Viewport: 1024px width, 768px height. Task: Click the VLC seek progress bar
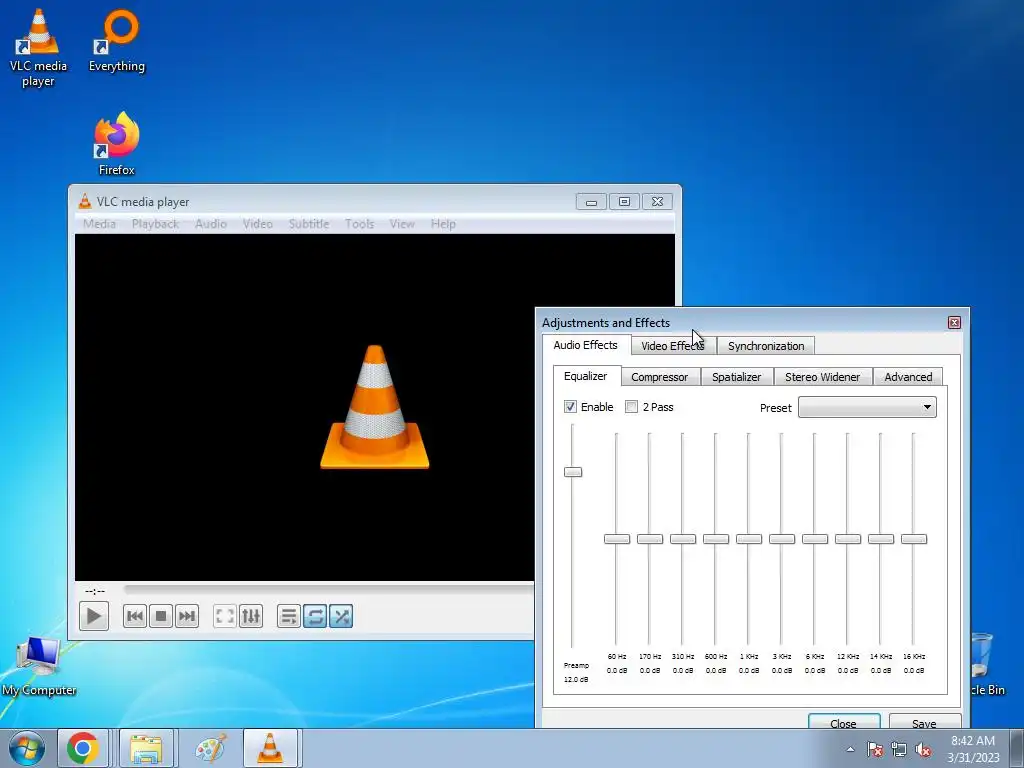coord(328,590)
